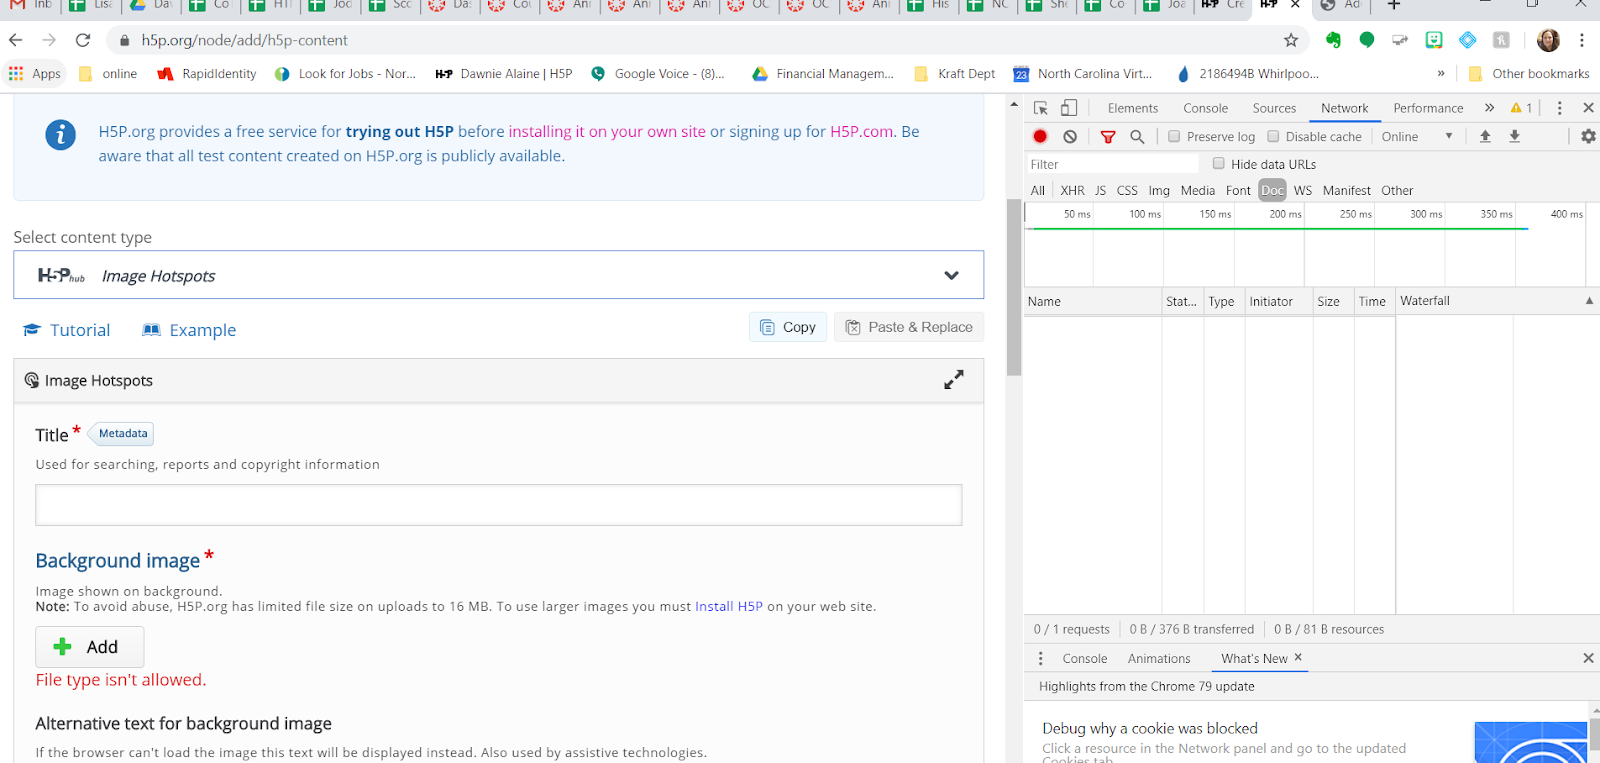The width and height of the screenshot is (1600, 763).
Task: Toggle Doc request type filter
Action: 1272,190
